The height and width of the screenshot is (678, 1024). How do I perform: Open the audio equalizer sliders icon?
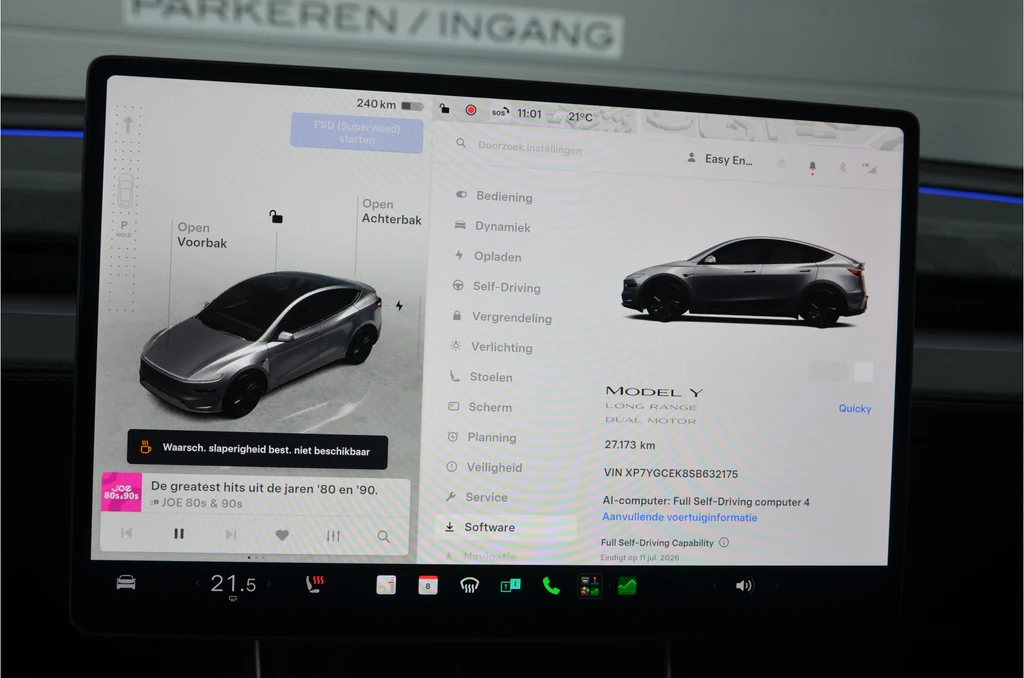tap(333, 536)
